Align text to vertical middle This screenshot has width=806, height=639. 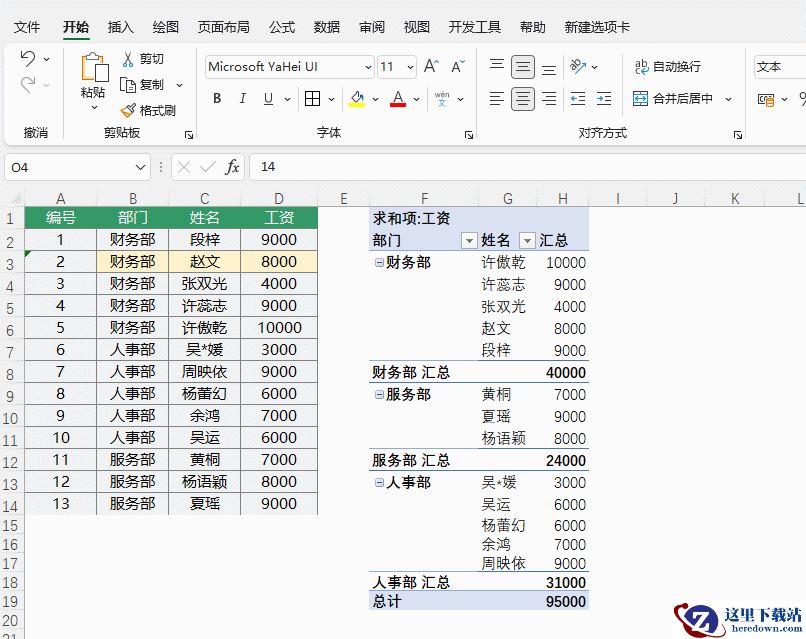click(523, 67)
